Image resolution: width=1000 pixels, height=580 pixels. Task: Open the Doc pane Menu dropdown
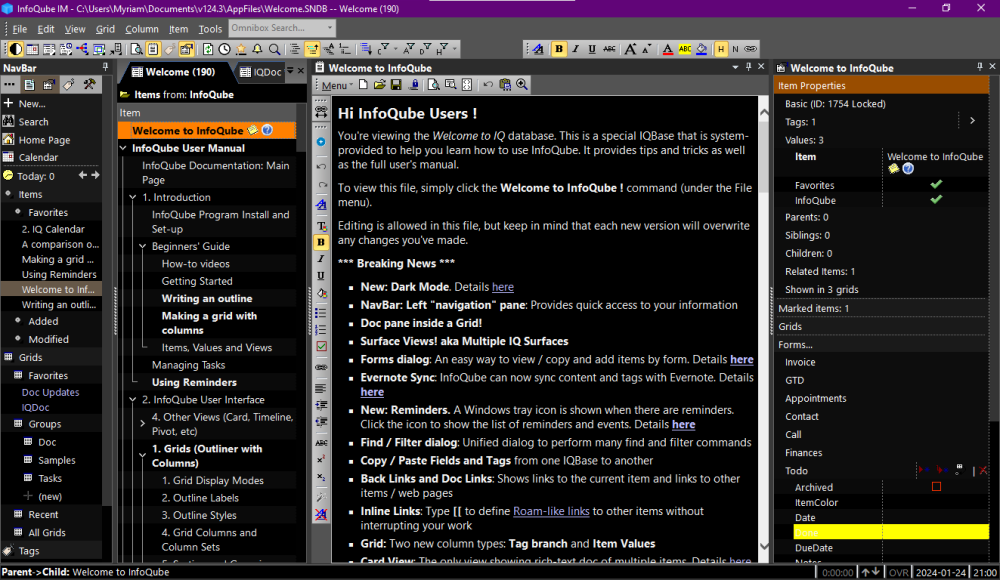pos(337,85)
